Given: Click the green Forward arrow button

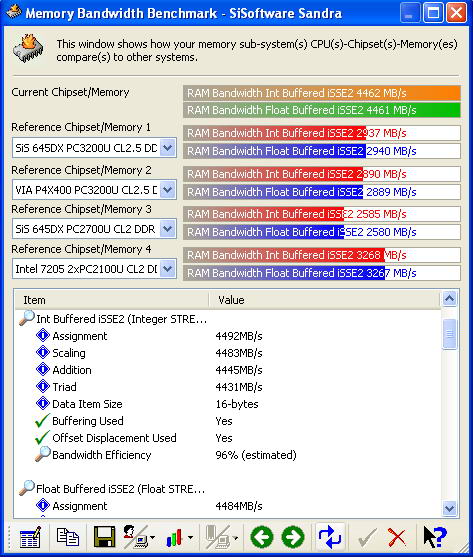Looking at the screenshot, I should [293, 537].
